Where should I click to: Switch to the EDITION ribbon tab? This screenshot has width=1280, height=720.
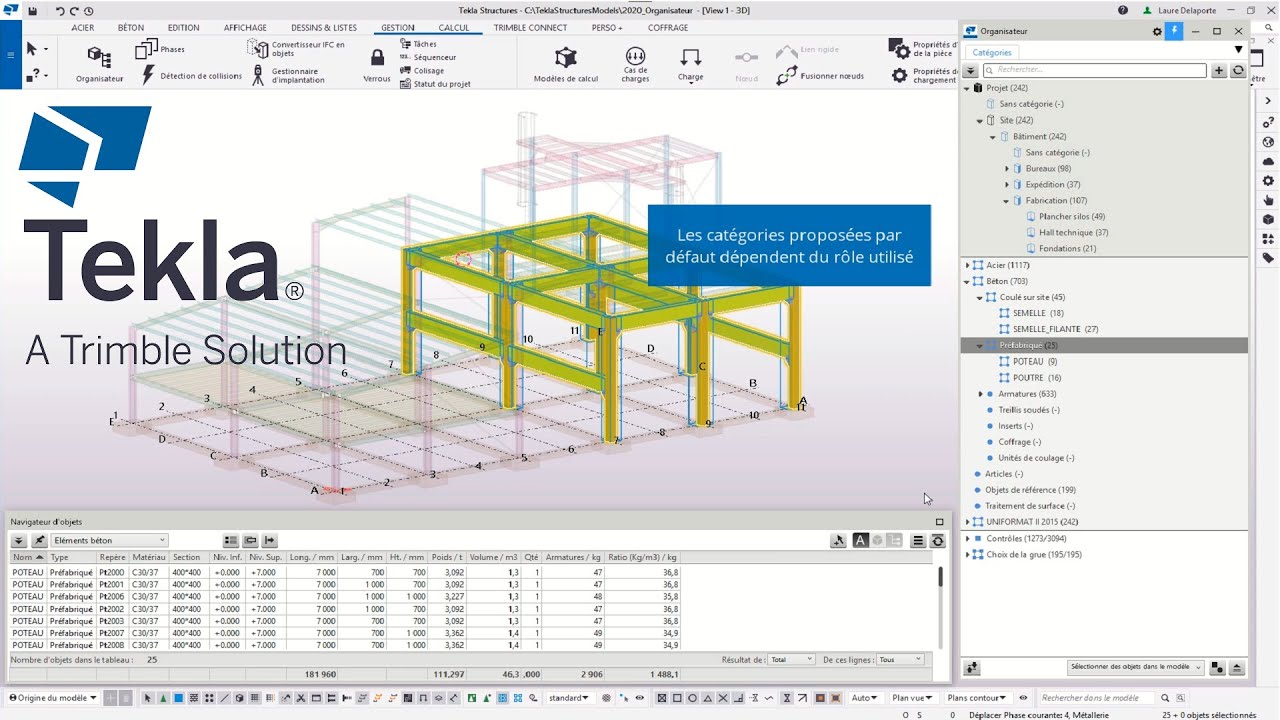[183, 28]
